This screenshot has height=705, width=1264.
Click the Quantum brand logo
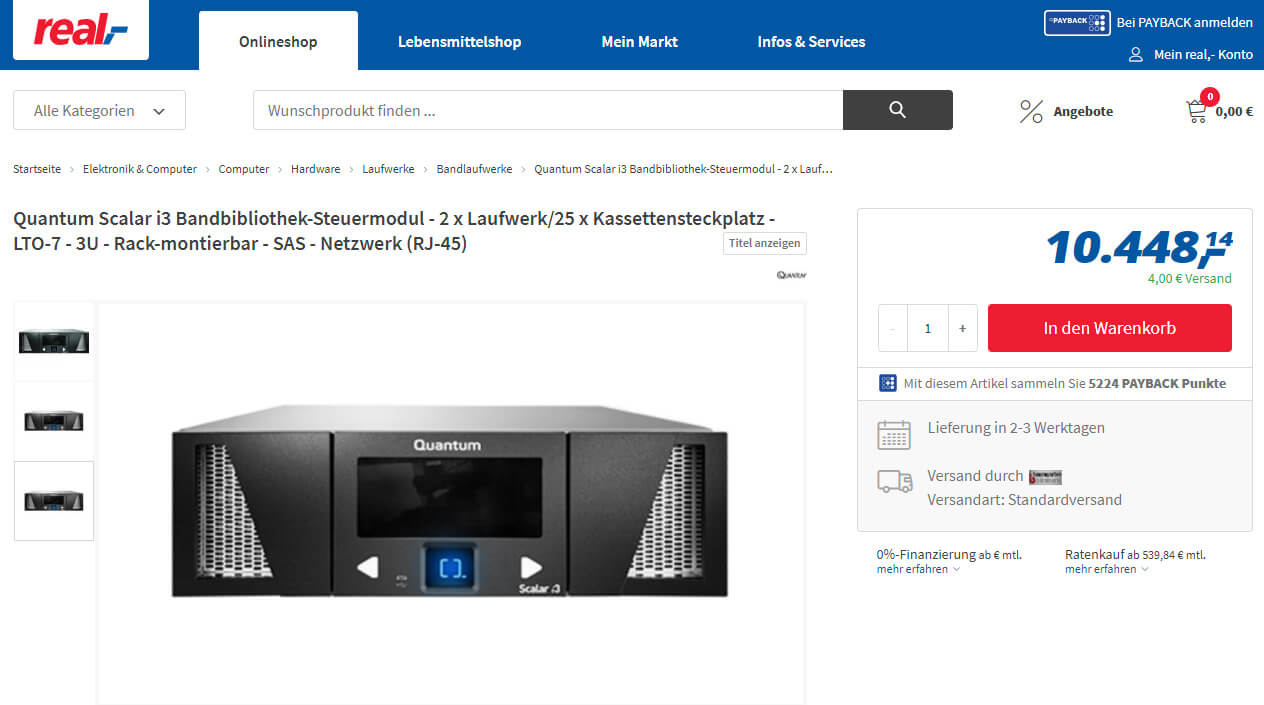pyautogui.click(x=791, y=274)
